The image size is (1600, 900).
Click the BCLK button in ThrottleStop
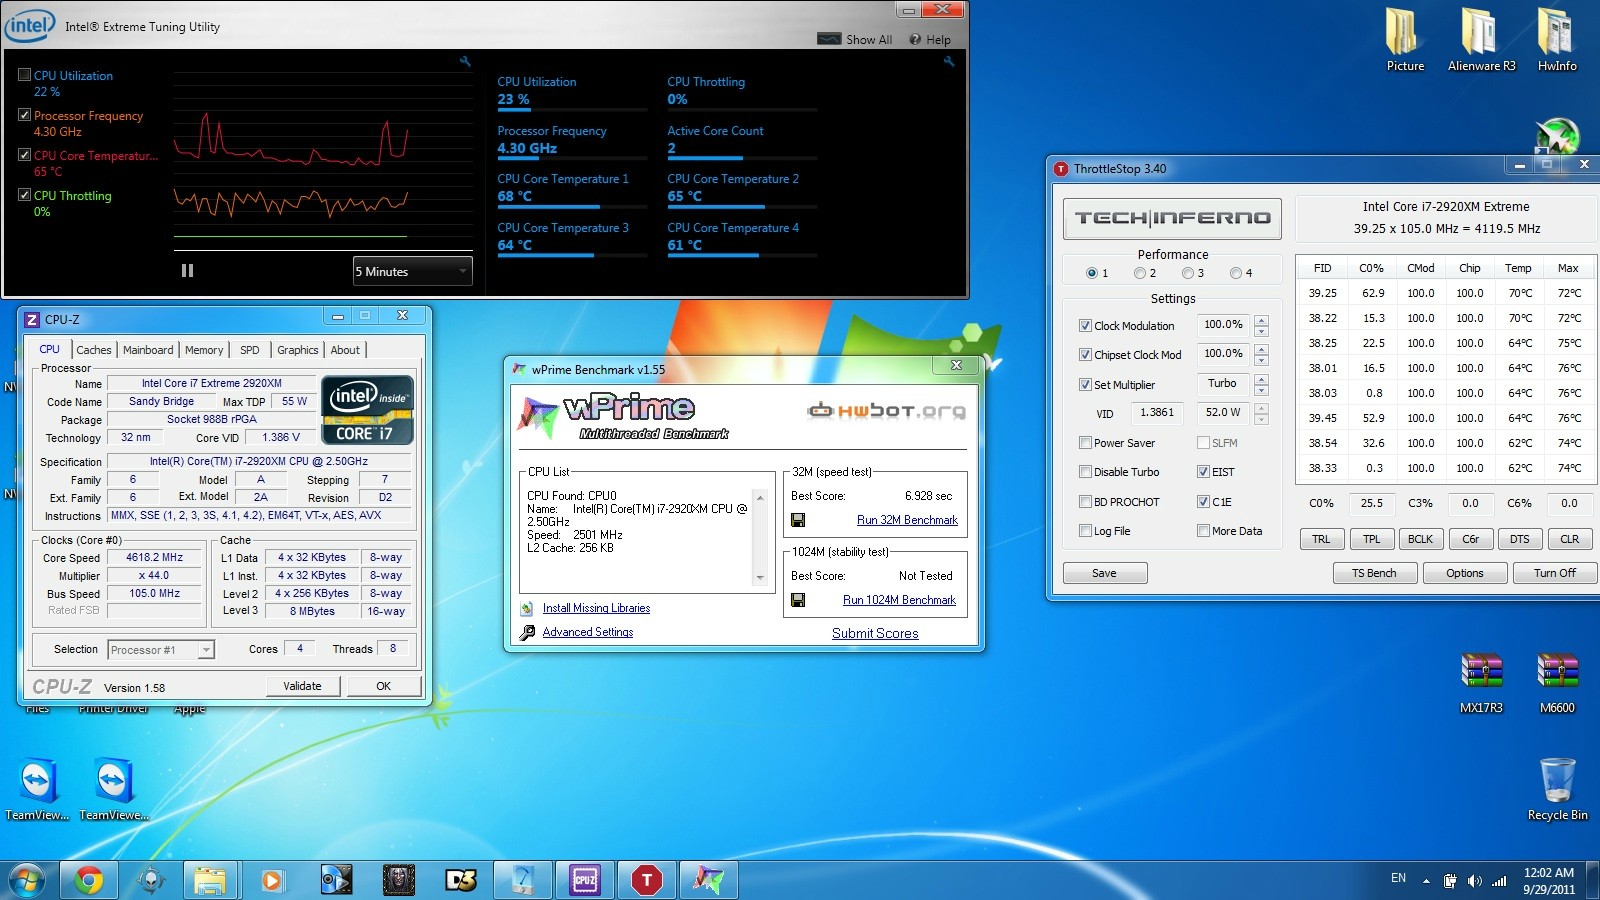click(x=1420, y=539)
